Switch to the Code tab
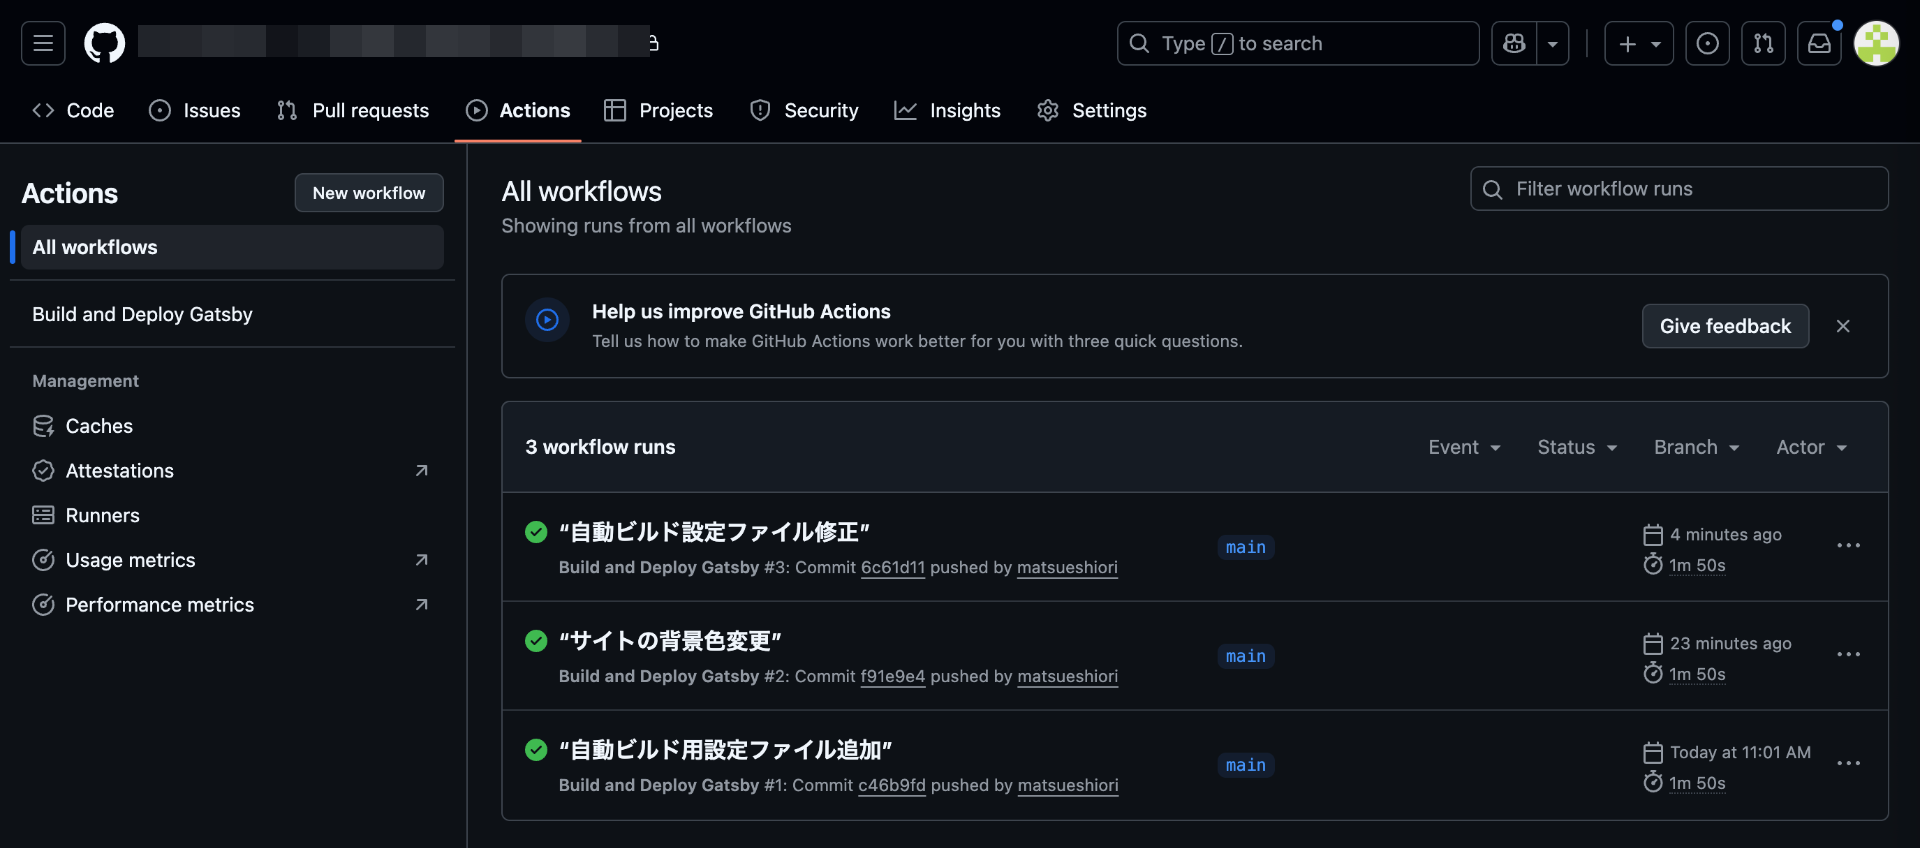This screenshot has height=848, width=1920. (73, 110)
